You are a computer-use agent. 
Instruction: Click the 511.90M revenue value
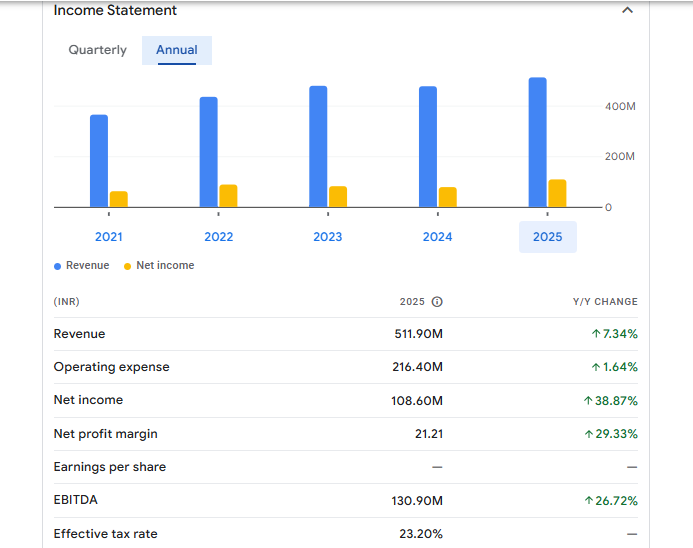[x=419, y=334]
